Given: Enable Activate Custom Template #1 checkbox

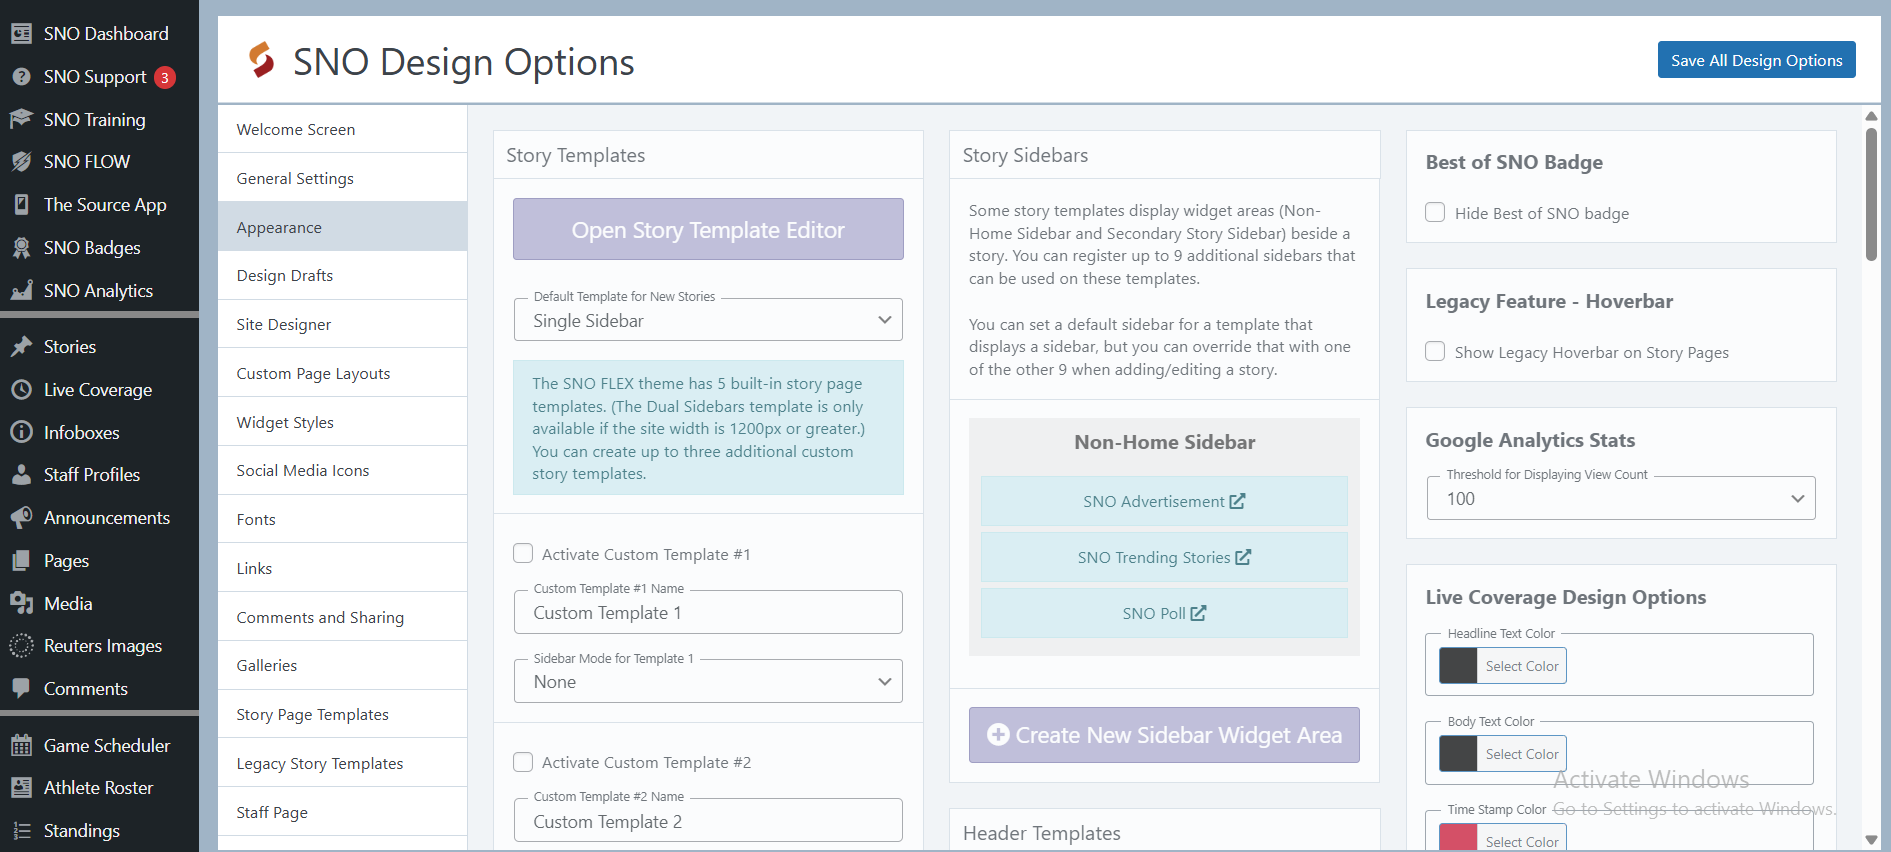Looking at the screenshot, I should (x=523, y=554).
